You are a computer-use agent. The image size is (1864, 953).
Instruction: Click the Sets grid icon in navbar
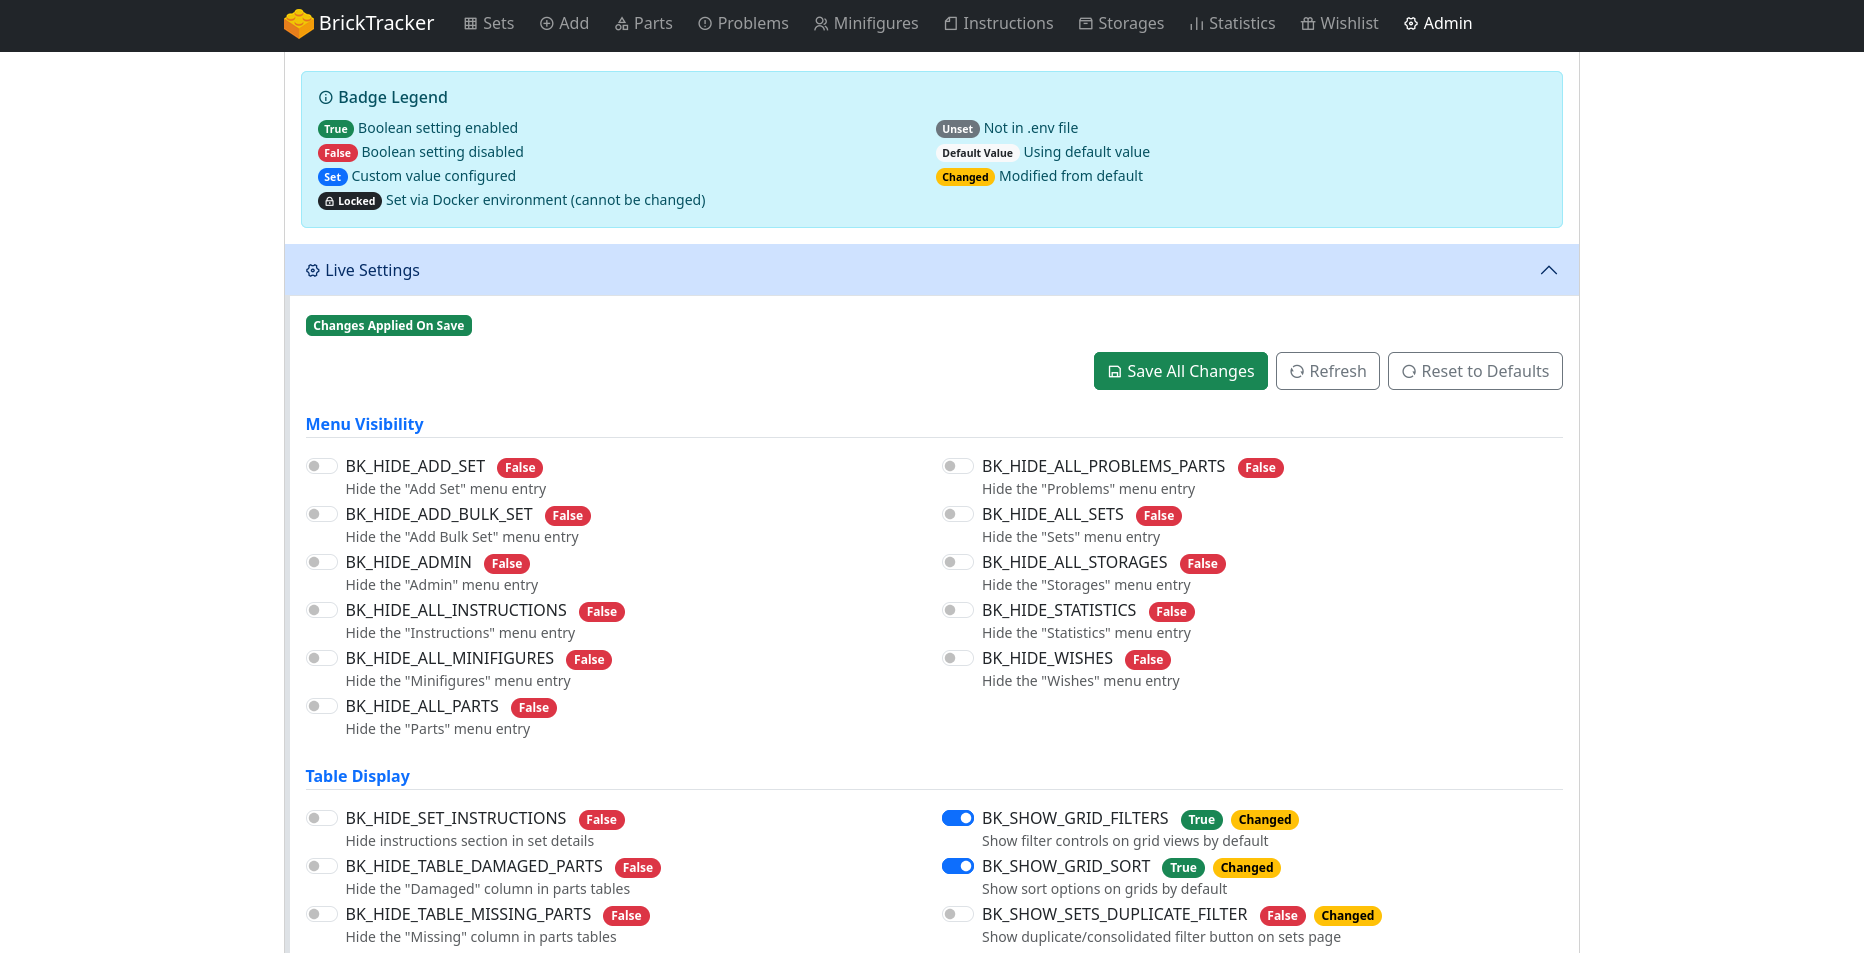pos(471,24)
